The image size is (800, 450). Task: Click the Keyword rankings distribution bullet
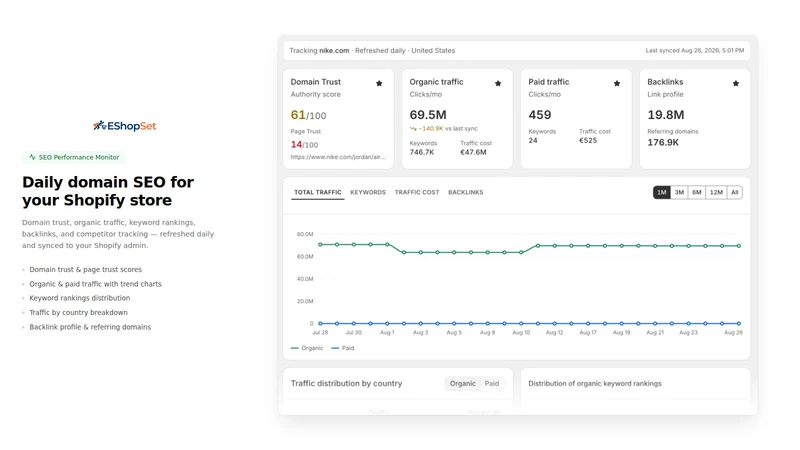point(80,298)
